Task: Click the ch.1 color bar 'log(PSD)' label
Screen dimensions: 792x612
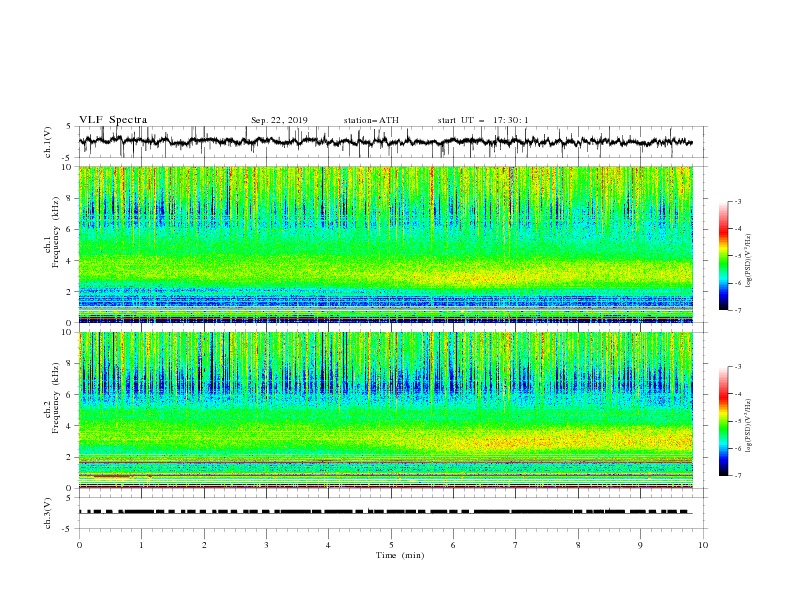Action: click(748, 261)
